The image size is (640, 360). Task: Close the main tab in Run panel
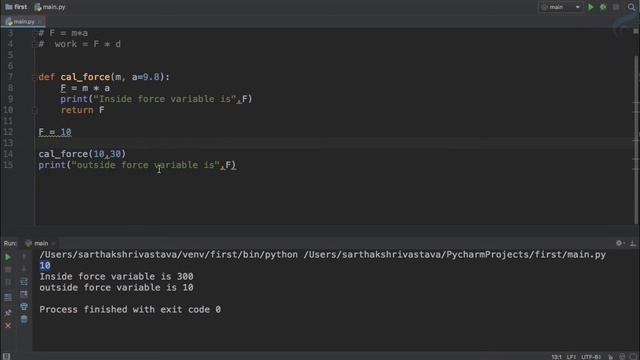pyautogui.click(x=53, y=244)
